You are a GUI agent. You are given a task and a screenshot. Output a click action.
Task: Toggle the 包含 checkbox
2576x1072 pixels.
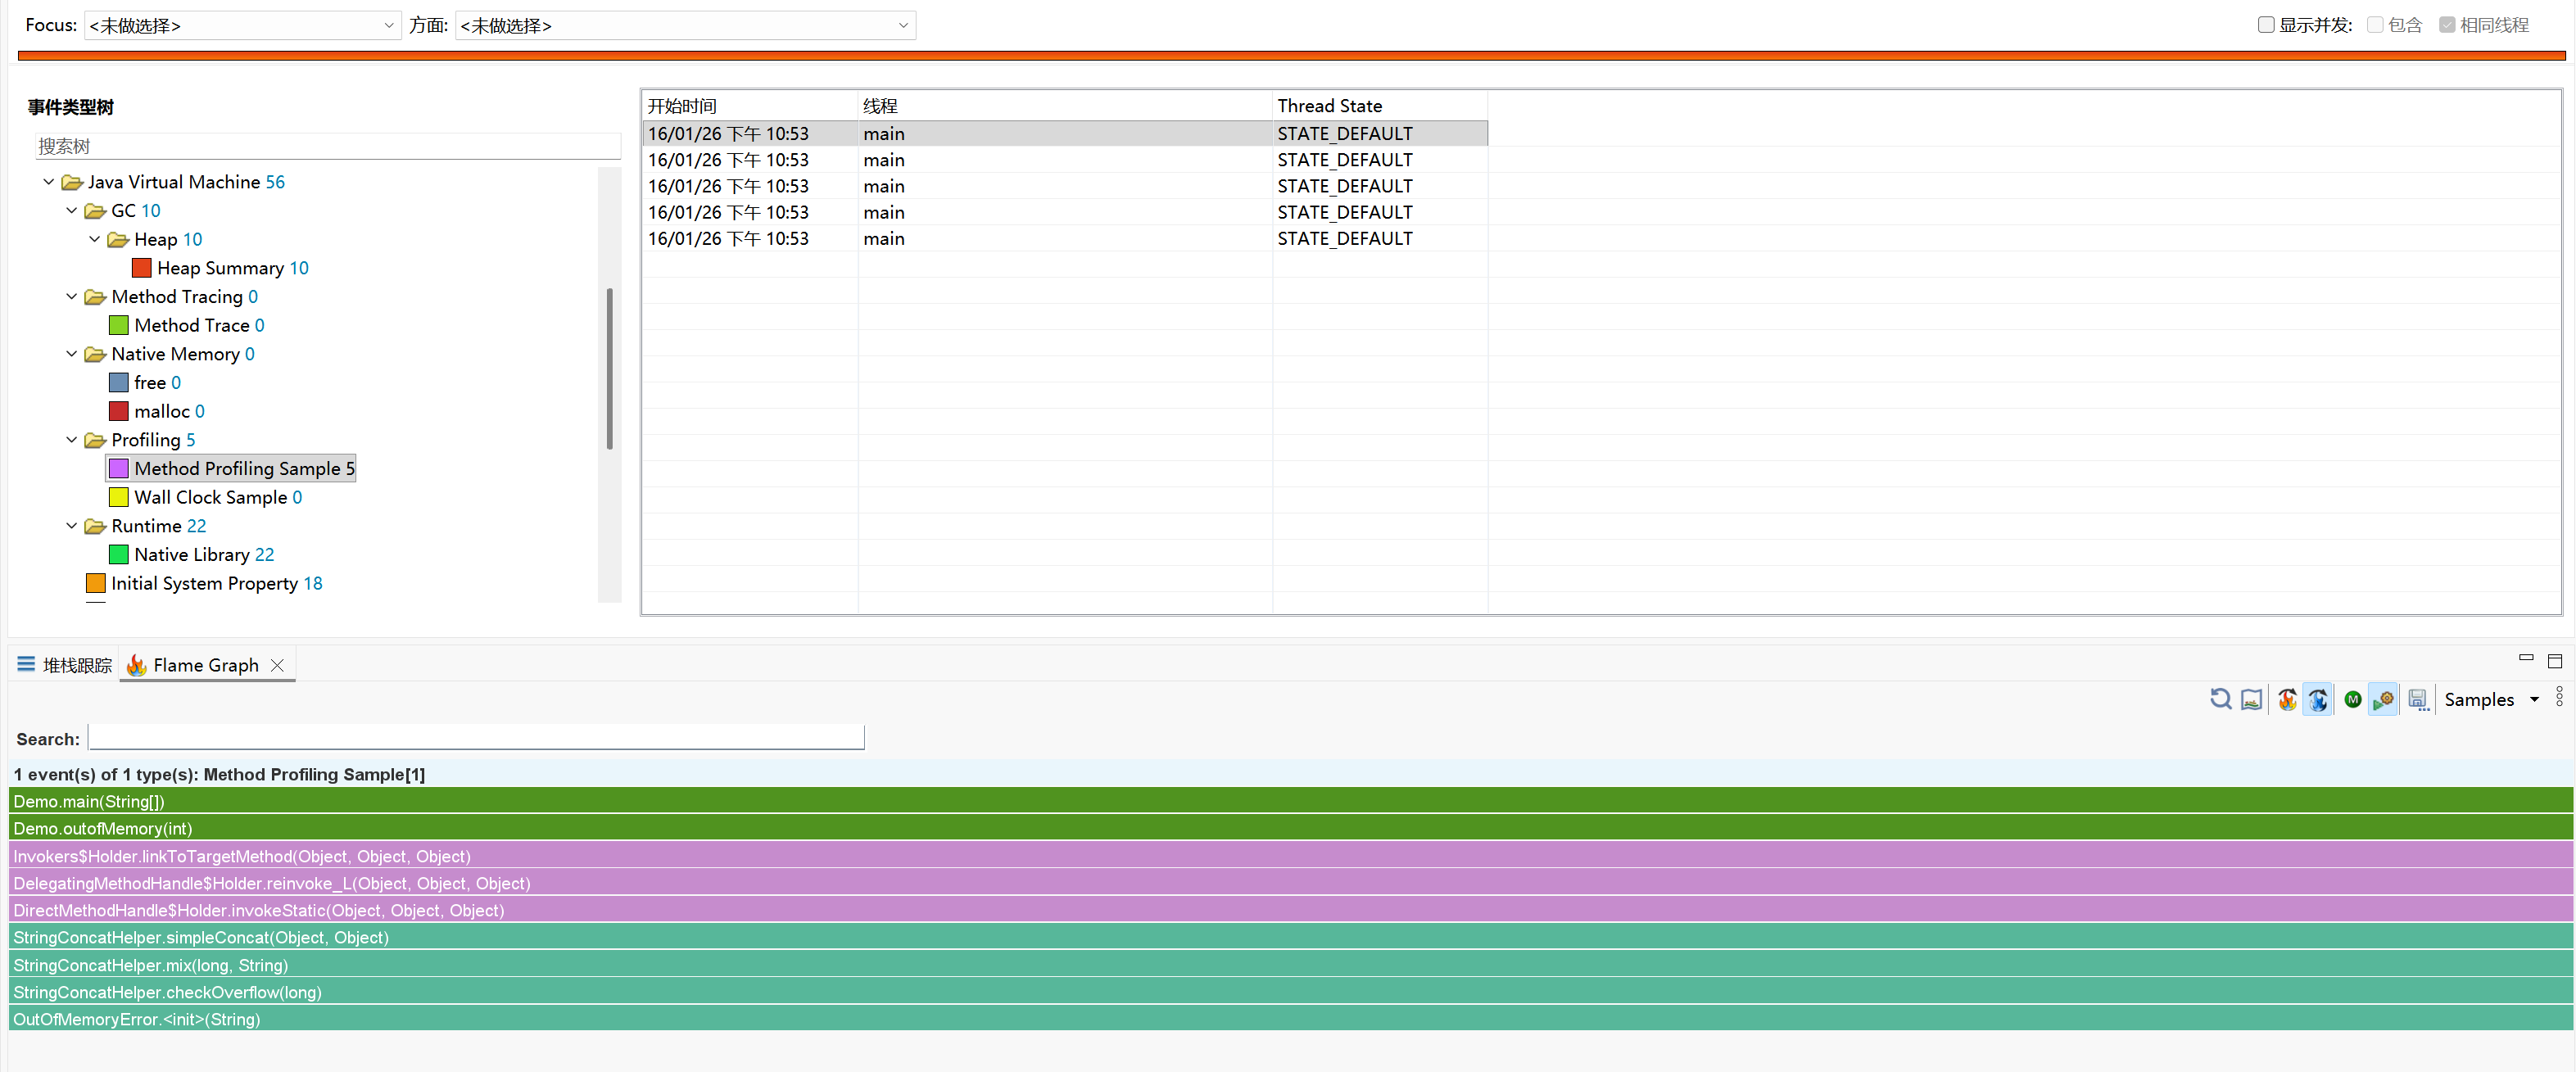2375,25
